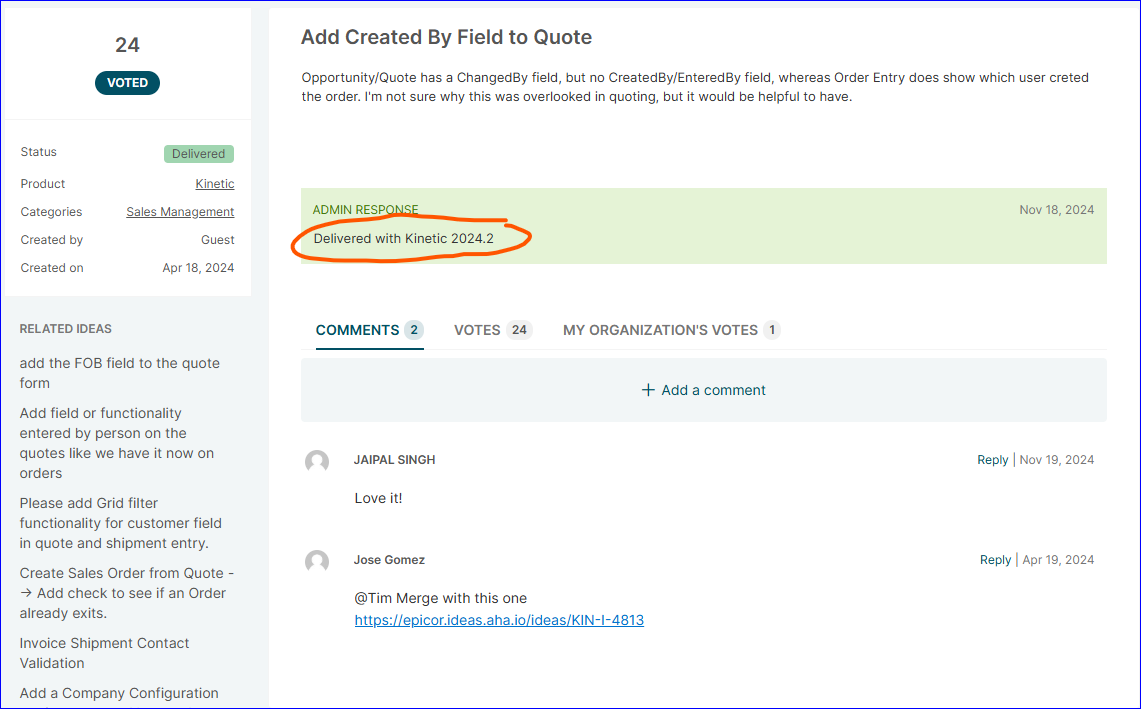The height and width of the screenshot is (709, 1141).
Task: Click Add a comment
Action: click(704, 390)
